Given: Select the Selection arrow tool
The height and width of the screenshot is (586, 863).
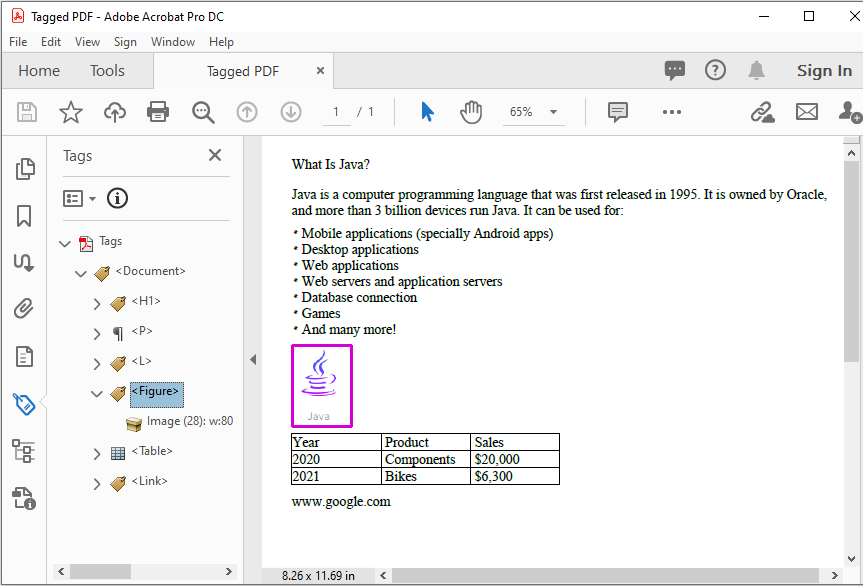Looking at the screenshot, I should click(427, 112).
